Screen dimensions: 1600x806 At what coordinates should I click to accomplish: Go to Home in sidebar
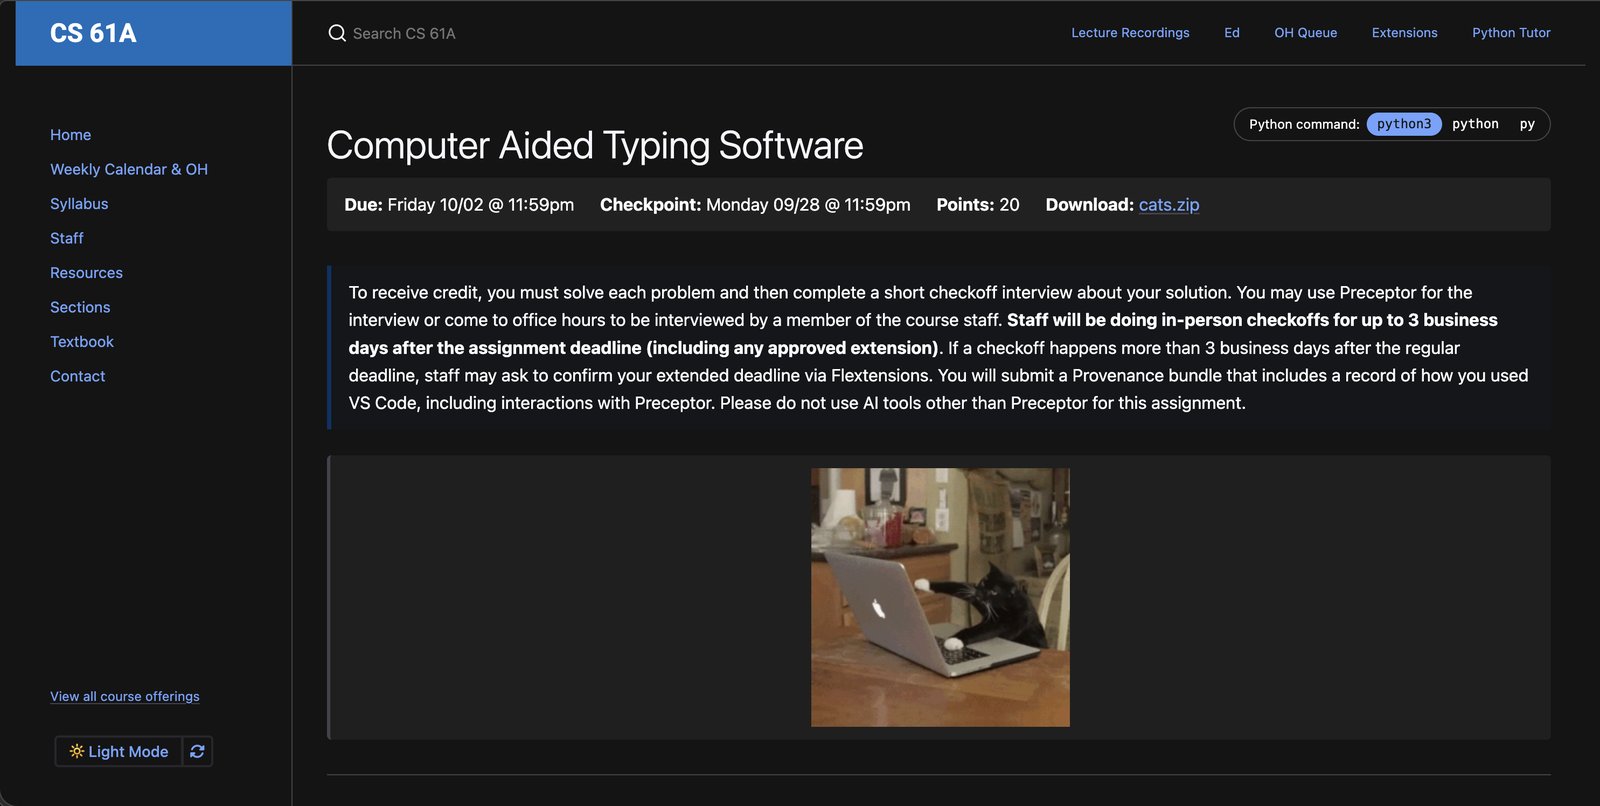tap(70, 135)
